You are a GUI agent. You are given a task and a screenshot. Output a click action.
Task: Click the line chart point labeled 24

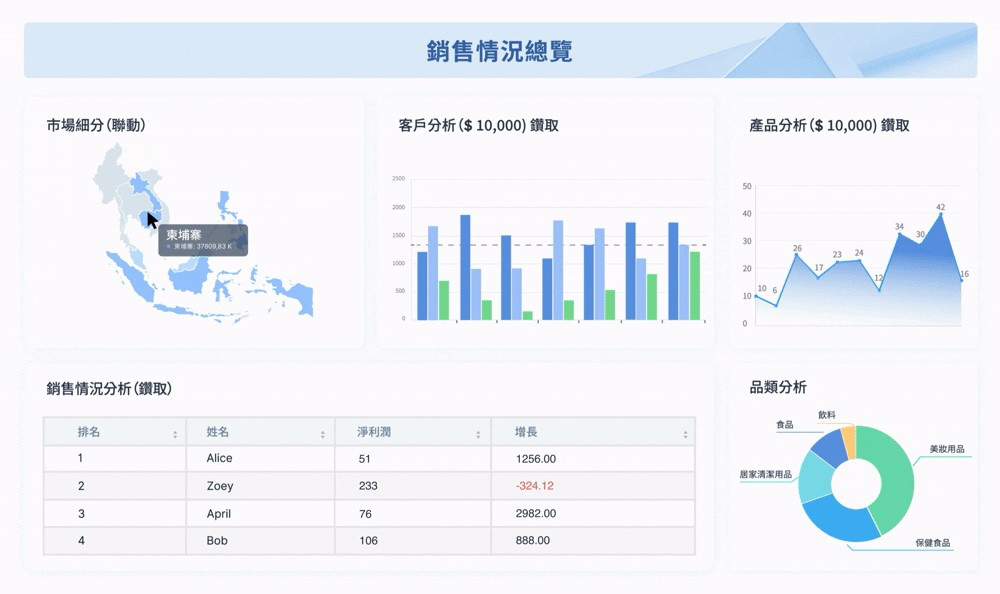pos(859,260)
